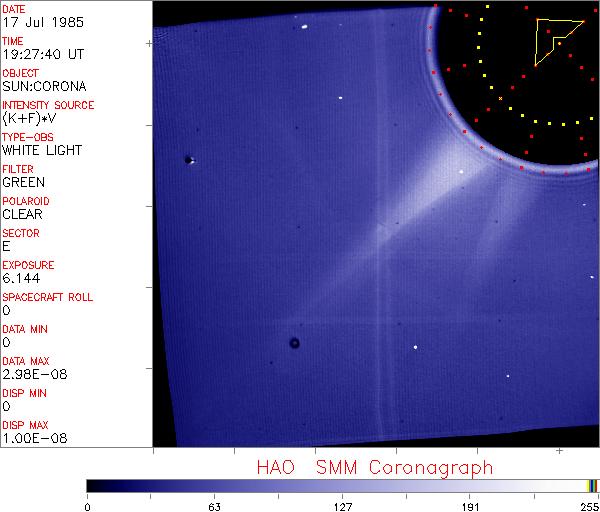The image size is (600, 512).
Task: Click the dark ring blemish in lower image
Action: (294, 343)
